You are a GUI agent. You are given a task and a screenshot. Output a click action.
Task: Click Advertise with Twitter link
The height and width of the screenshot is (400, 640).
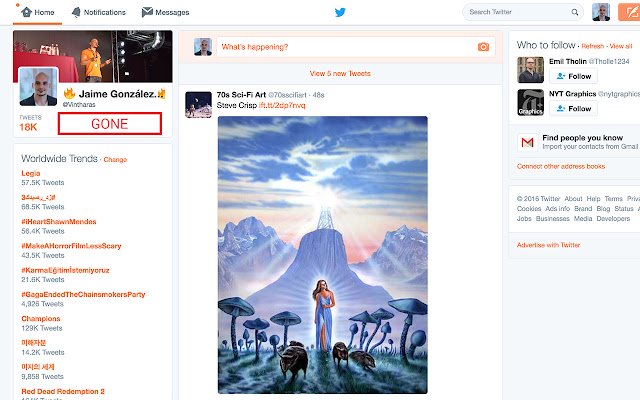[x=548, y=245]
